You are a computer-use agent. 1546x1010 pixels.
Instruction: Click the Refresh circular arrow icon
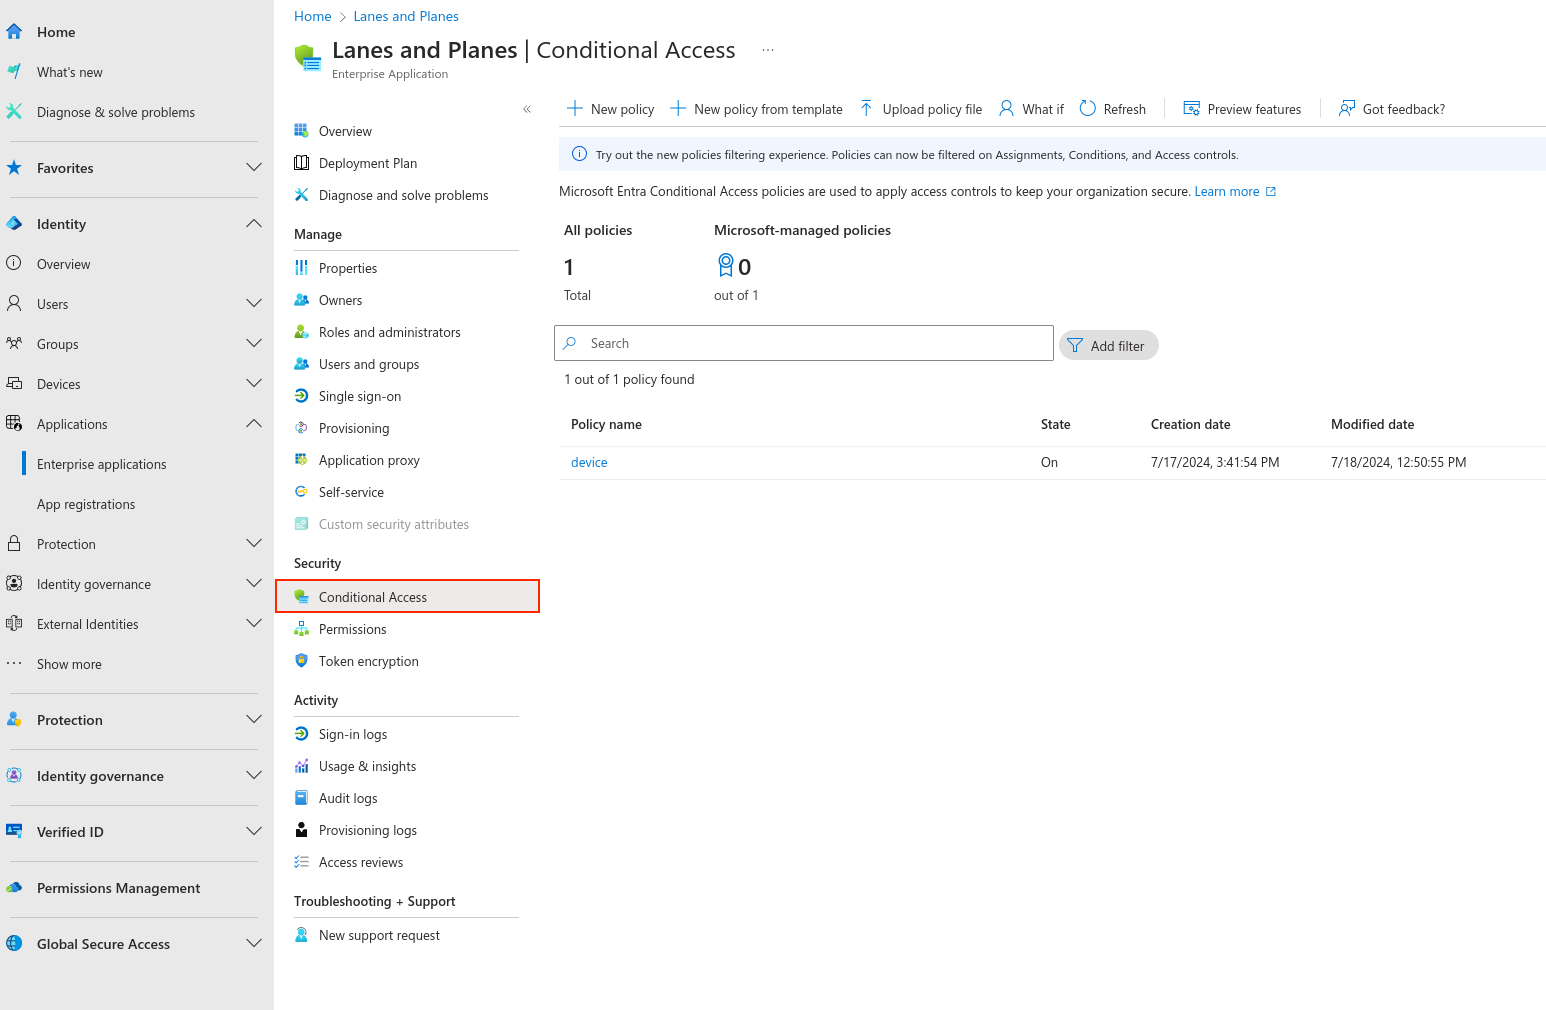(1088, 108)
